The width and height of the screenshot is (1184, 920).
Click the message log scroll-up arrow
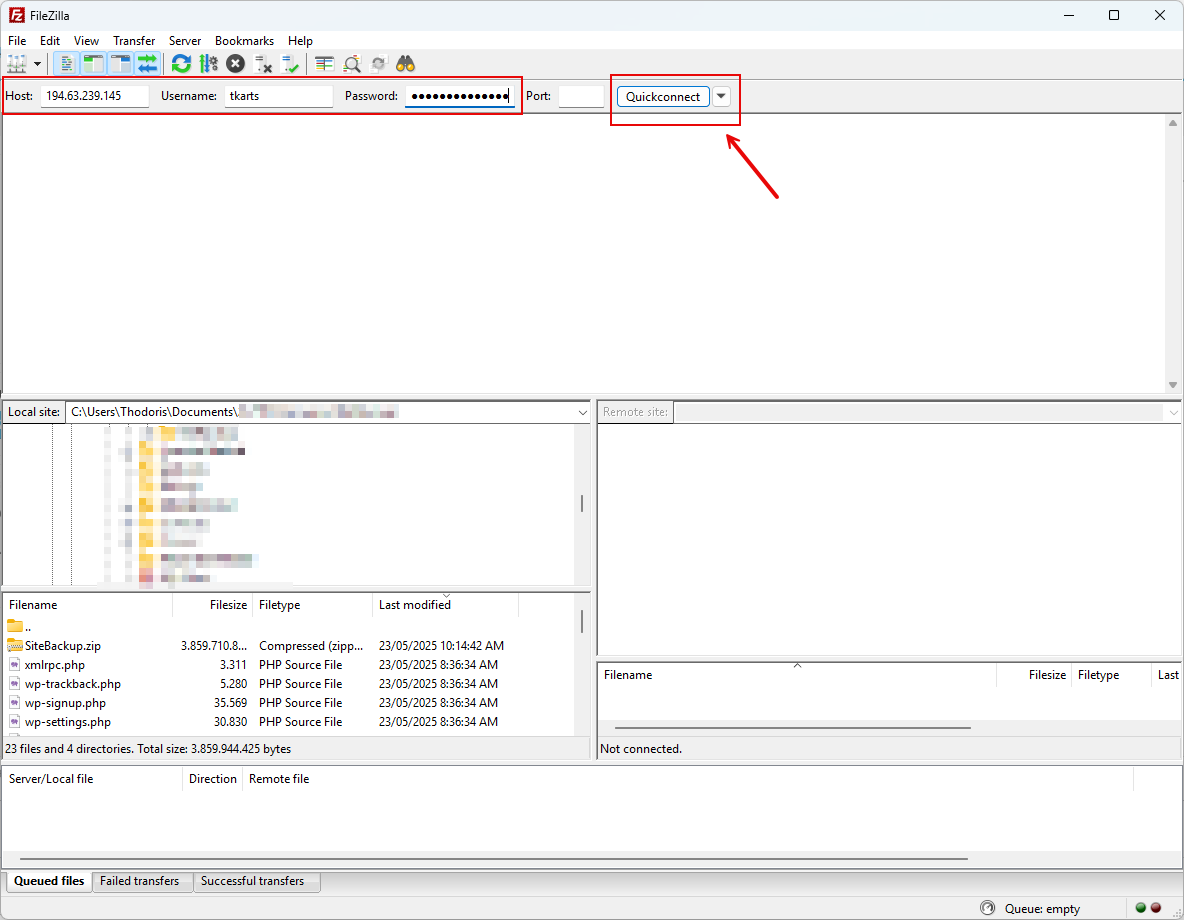pyautogui.click(x=1173, y=123)
